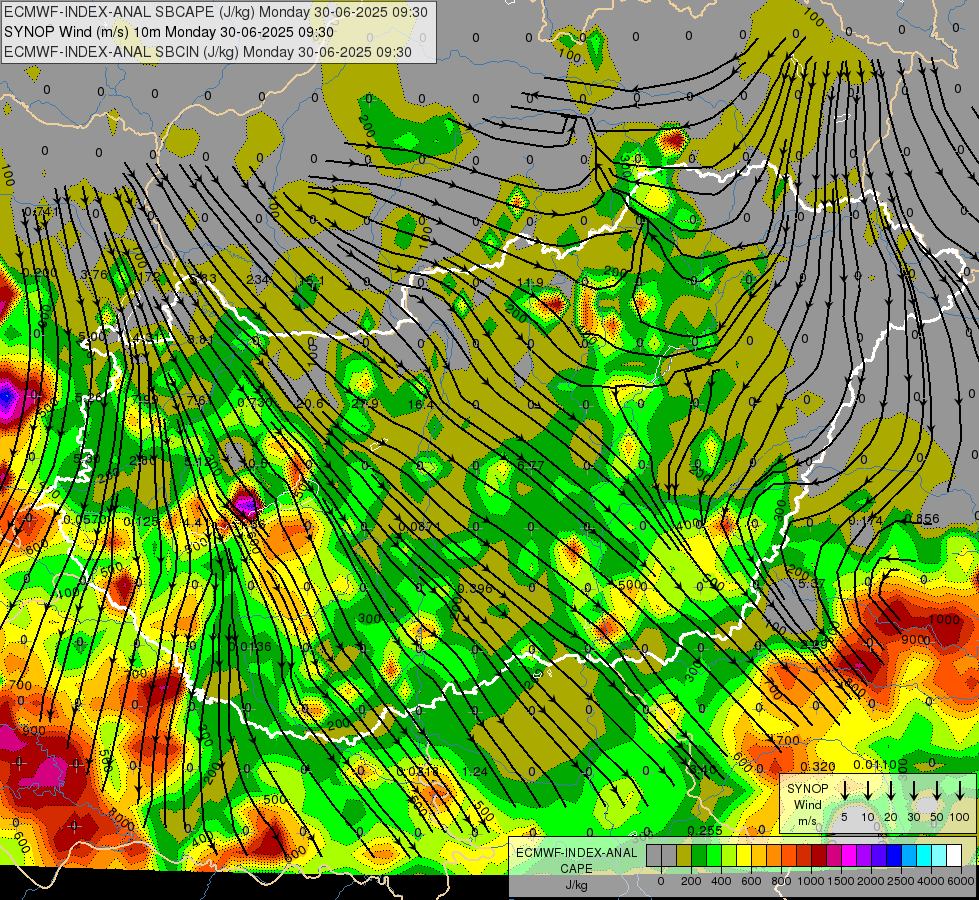
Task: Click the CAPE label in the legend
Action: pyautogui.click(x=576, y=869)
